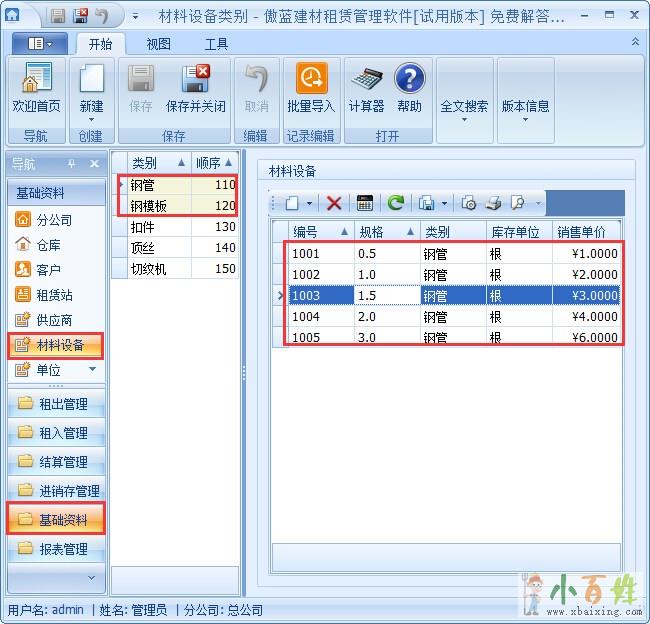Viewport: 650px width, 624px height.
Task: Select 供应商 in the navigation list
Action: tap(54, 320)
